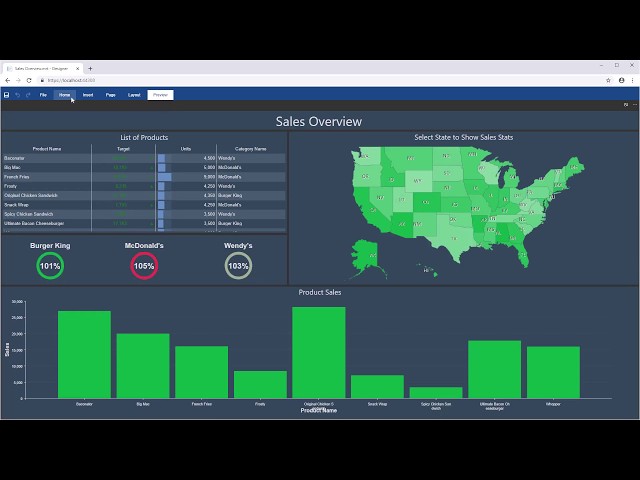Open a new browser tab with plus
Image resolution: width=640 pixels, height=480 pixels.
coord(90,69)
